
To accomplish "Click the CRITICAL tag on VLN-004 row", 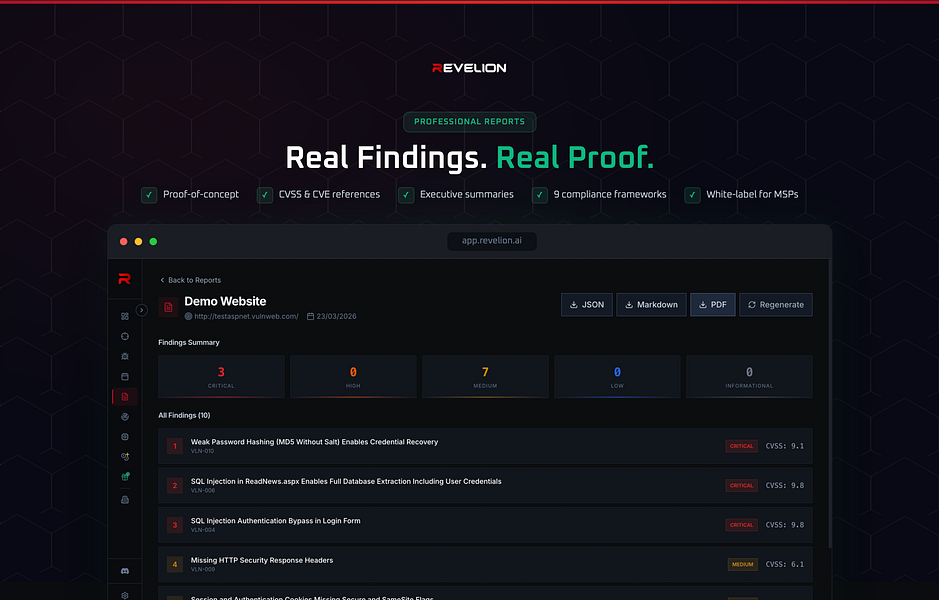I will click(x=741, y=525).
